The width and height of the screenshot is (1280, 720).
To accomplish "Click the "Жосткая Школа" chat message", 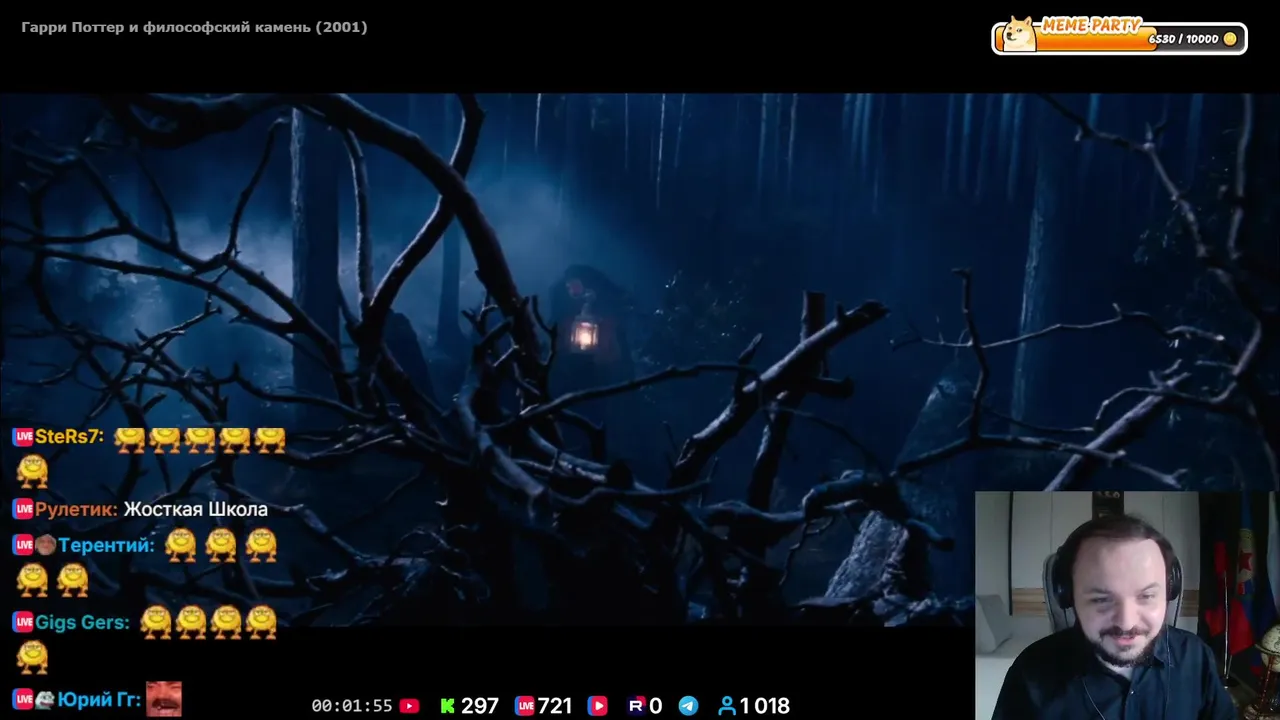I will pos(196,509).
